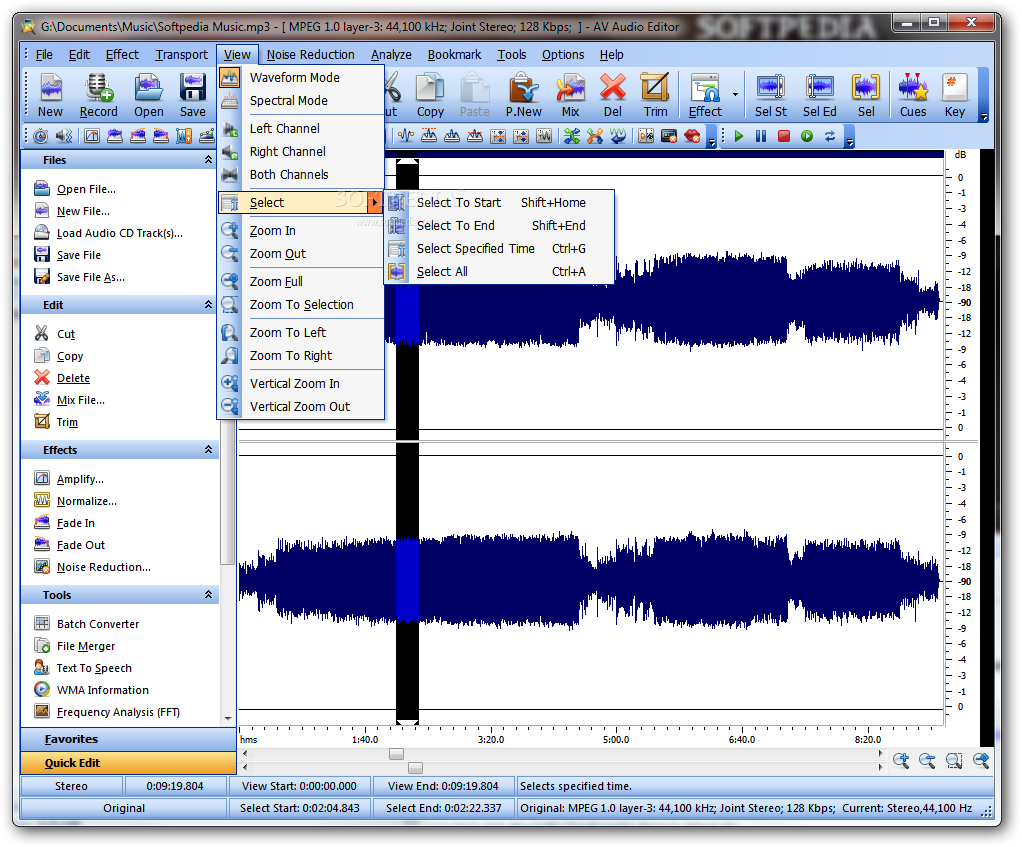
Task: Expand effects toolbar overflow options arrow
Action: point(712,142)
